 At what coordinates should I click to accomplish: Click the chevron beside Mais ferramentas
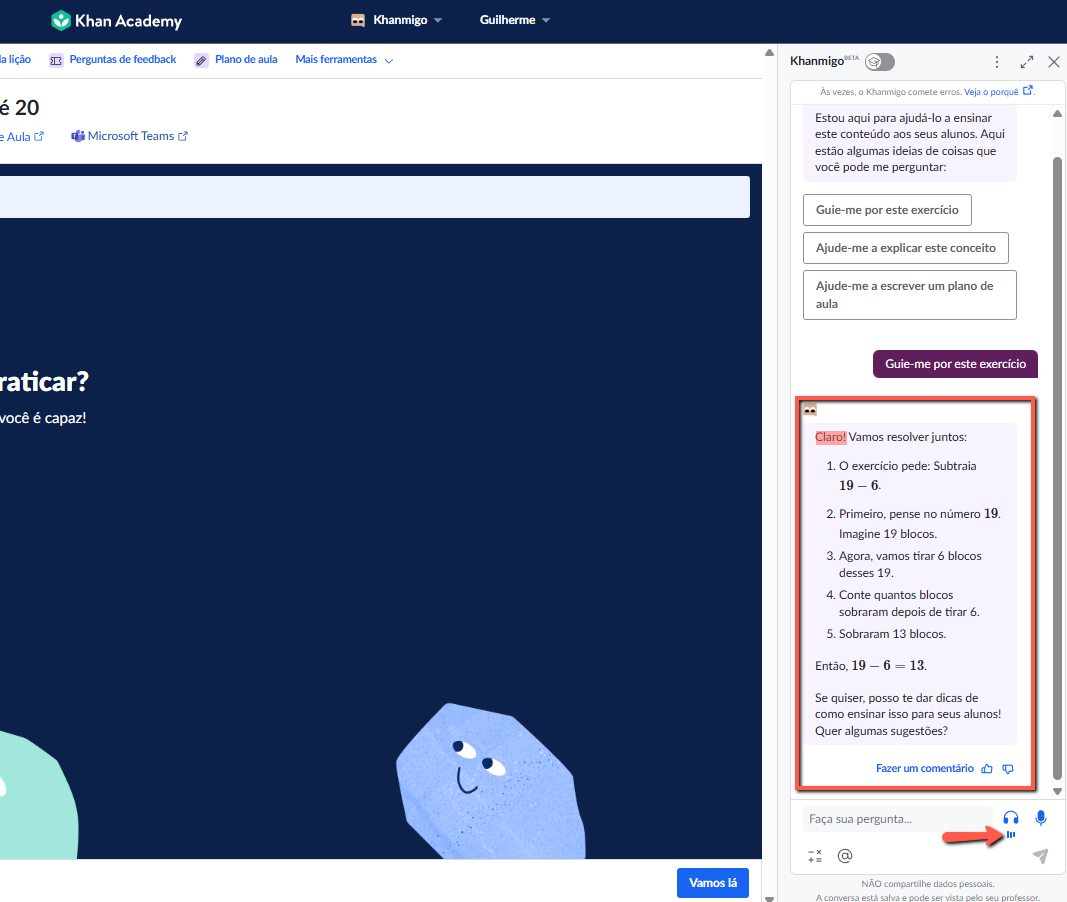pos(389,61)
